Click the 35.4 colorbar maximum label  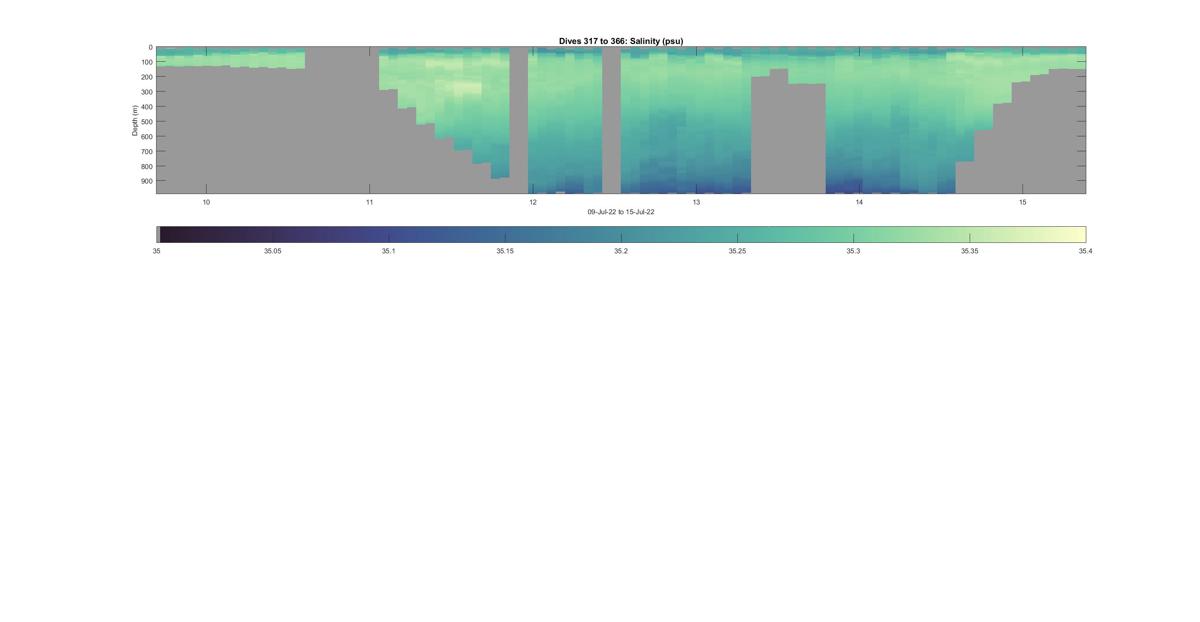point(1085,251)
